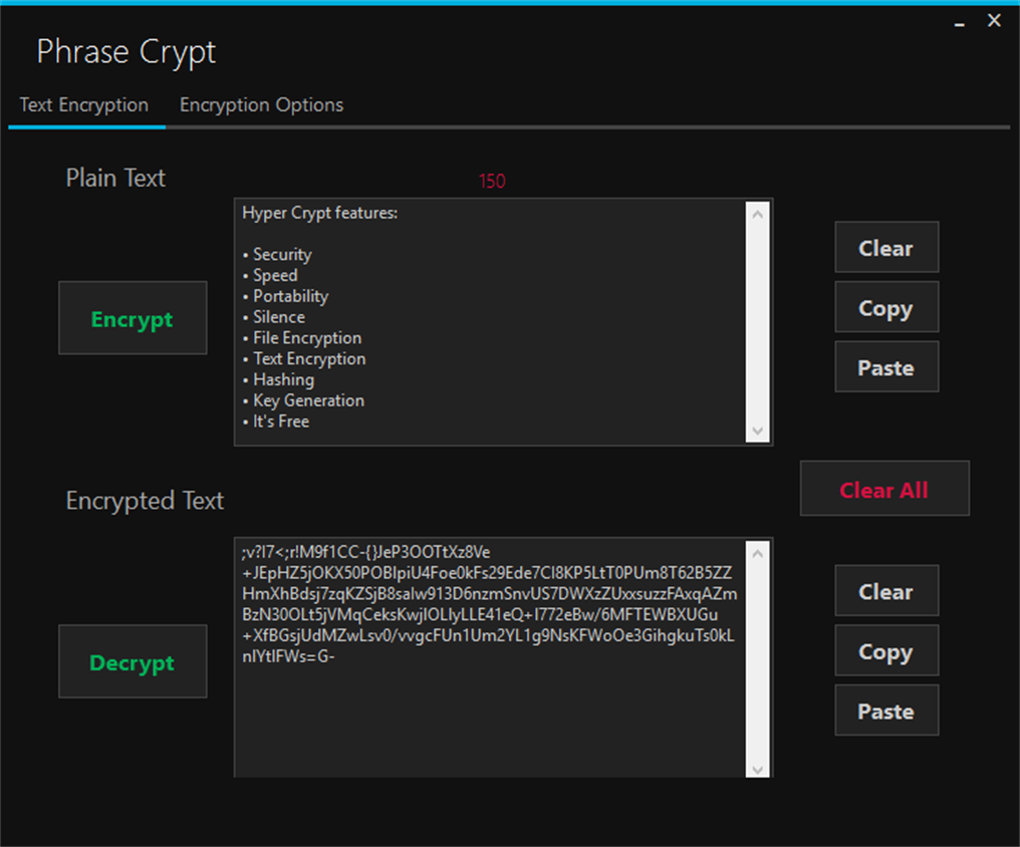The image size is (1020, 847).
Task: Clear the Plain Text box
Action: click(887, 247)
